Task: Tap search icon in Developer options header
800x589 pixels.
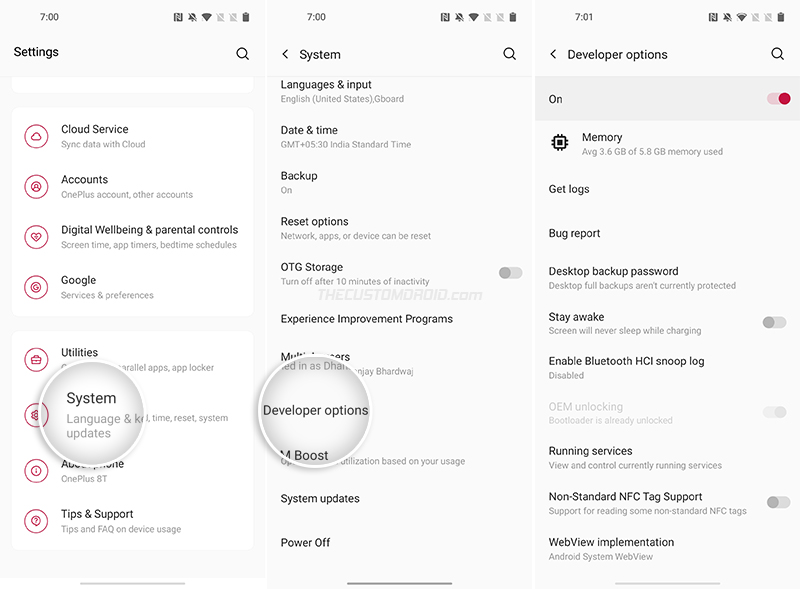Action: (x=777, y=54)
